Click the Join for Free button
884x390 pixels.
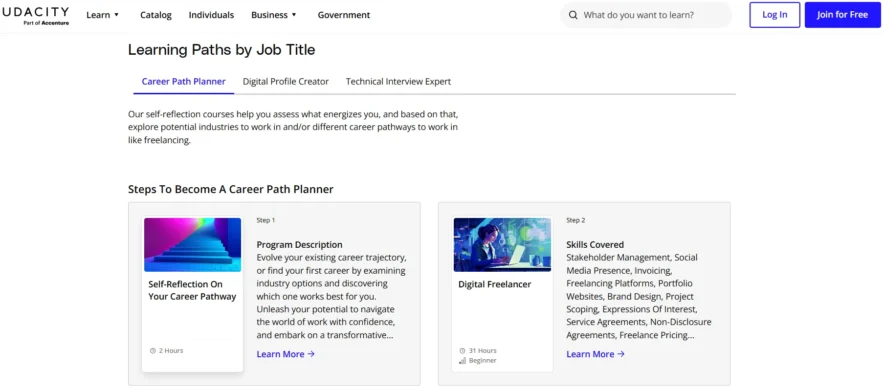842,15
